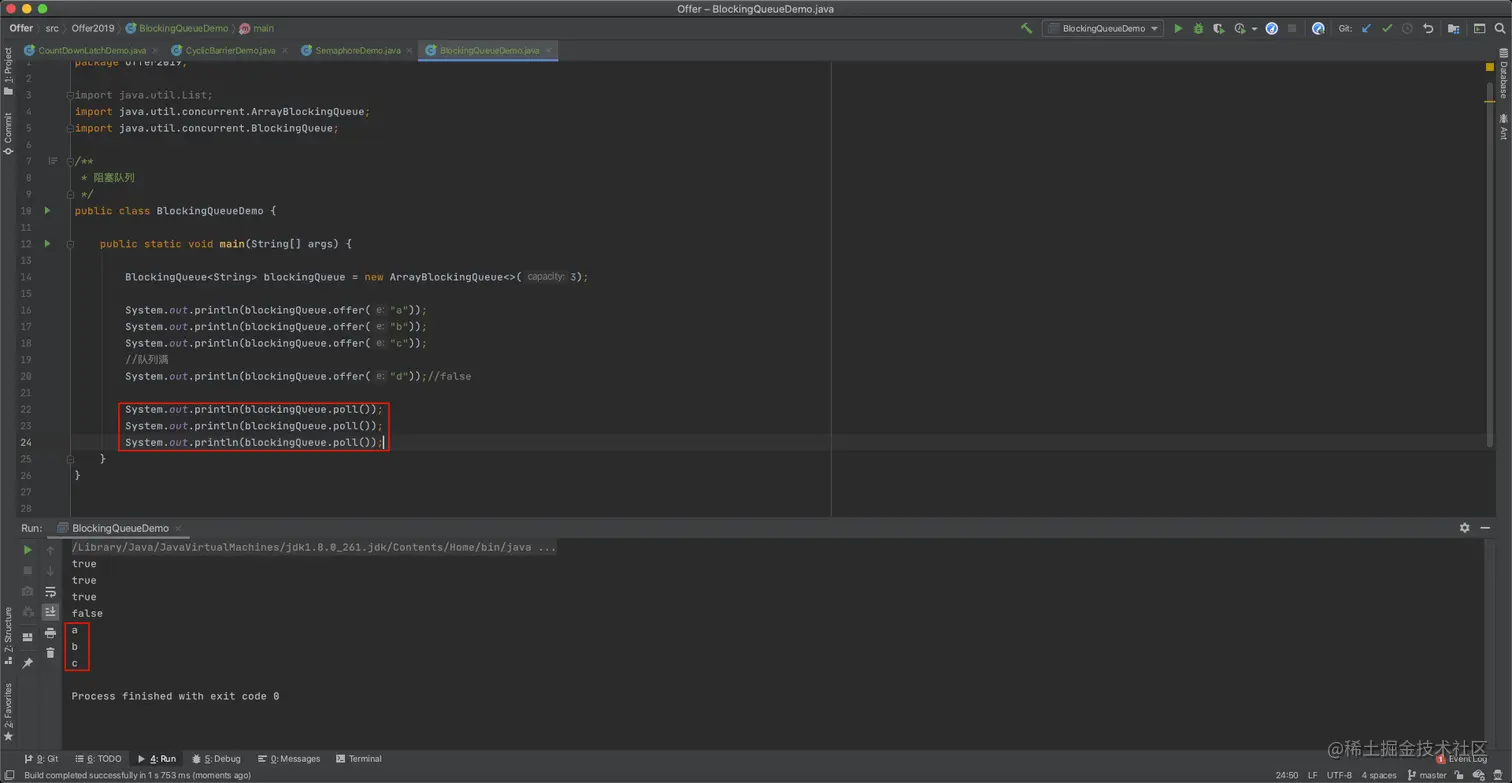Open the 6: TODO tool window

click(x=97, y=759)
